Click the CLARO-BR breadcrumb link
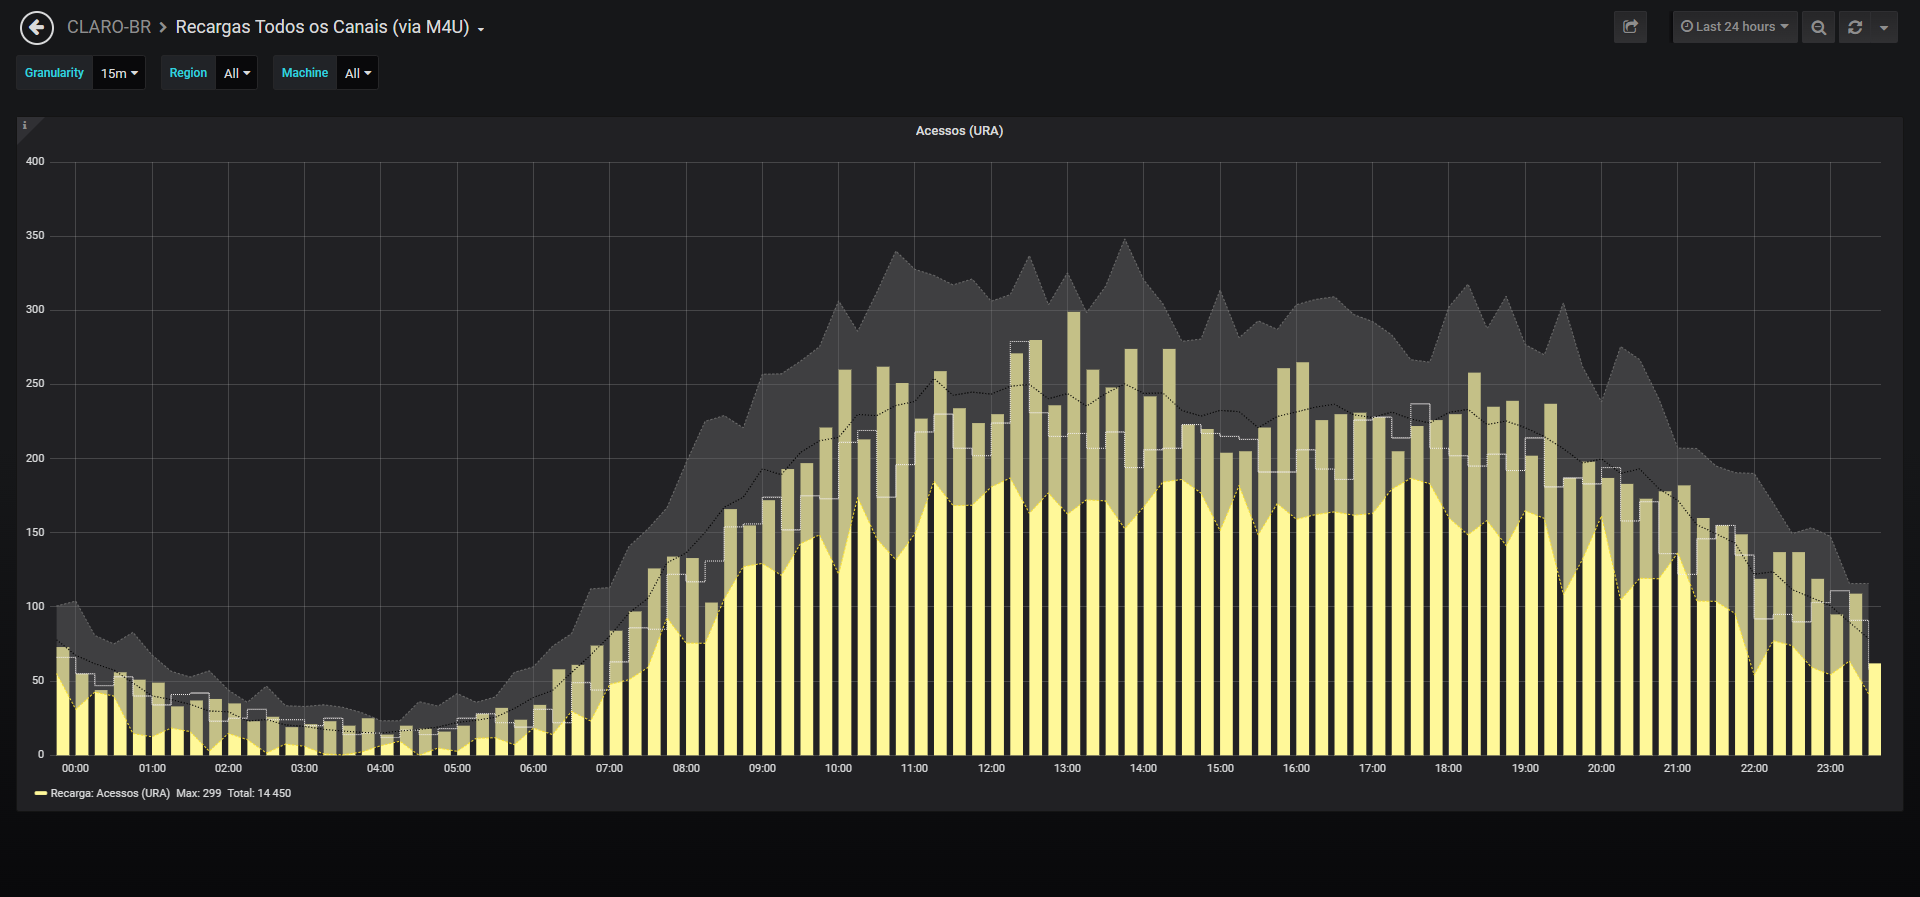The width and height of the screenshot is (1920, 897). pyautogui.click(x=109, y=27)
